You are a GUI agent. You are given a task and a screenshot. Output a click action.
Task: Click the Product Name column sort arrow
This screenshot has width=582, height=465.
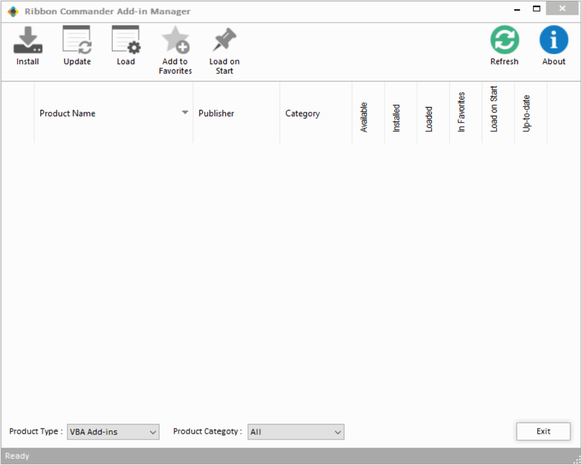[x=185, y=112]
